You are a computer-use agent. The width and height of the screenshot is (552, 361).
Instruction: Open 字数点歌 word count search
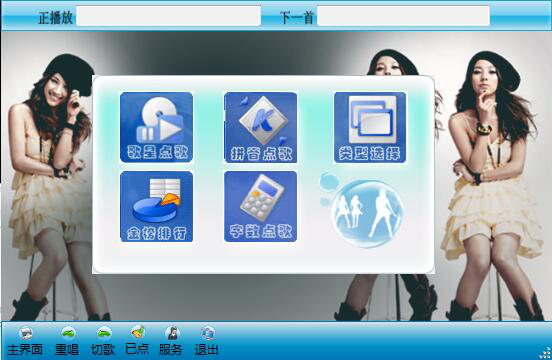[x=261, y=207]
